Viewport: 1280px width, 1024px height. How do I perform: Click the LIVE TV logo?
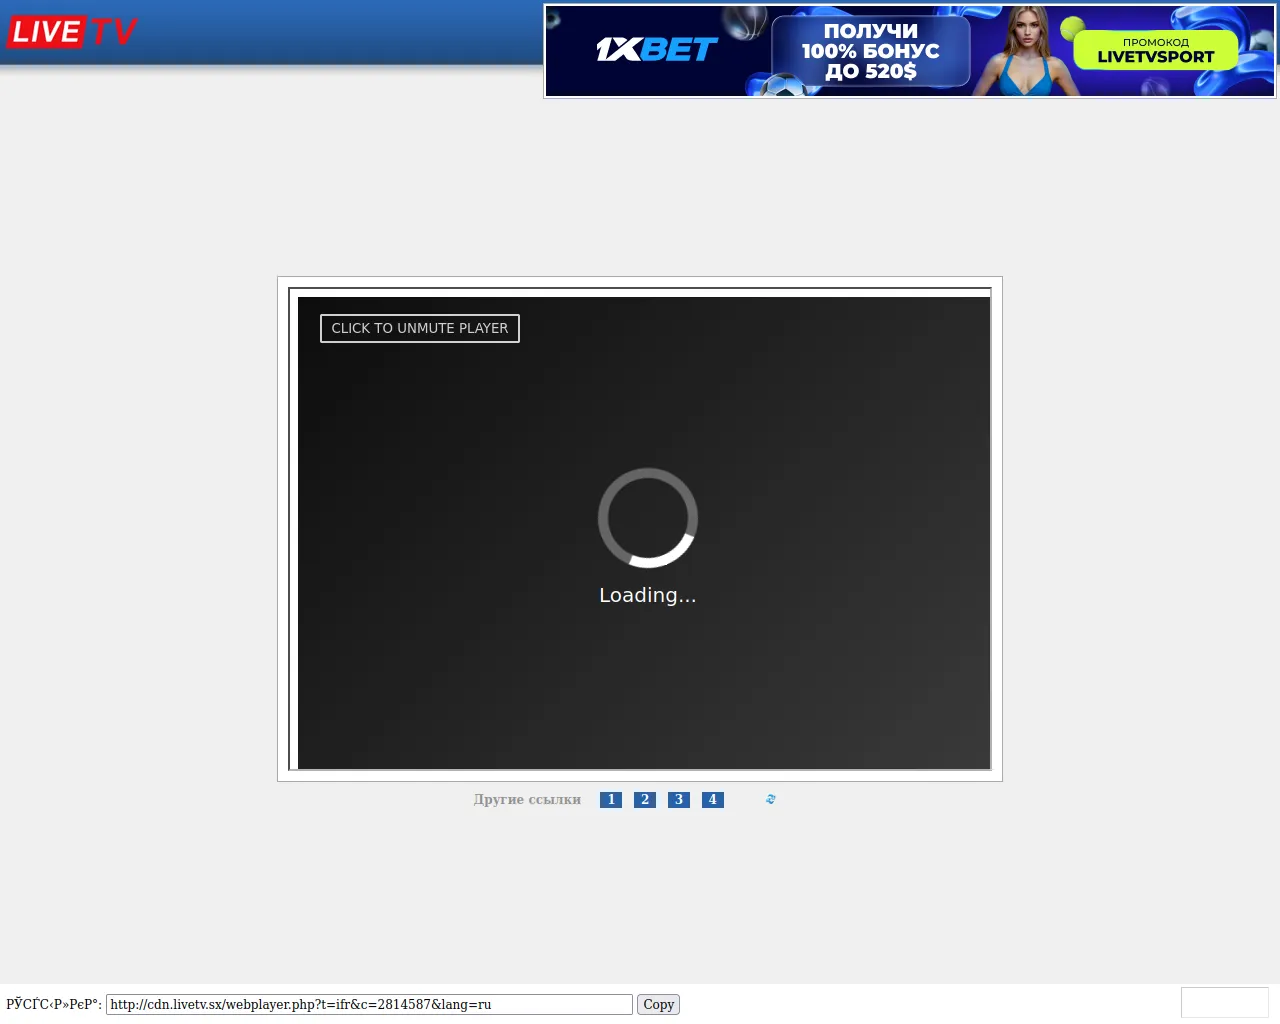coord(72,32)
